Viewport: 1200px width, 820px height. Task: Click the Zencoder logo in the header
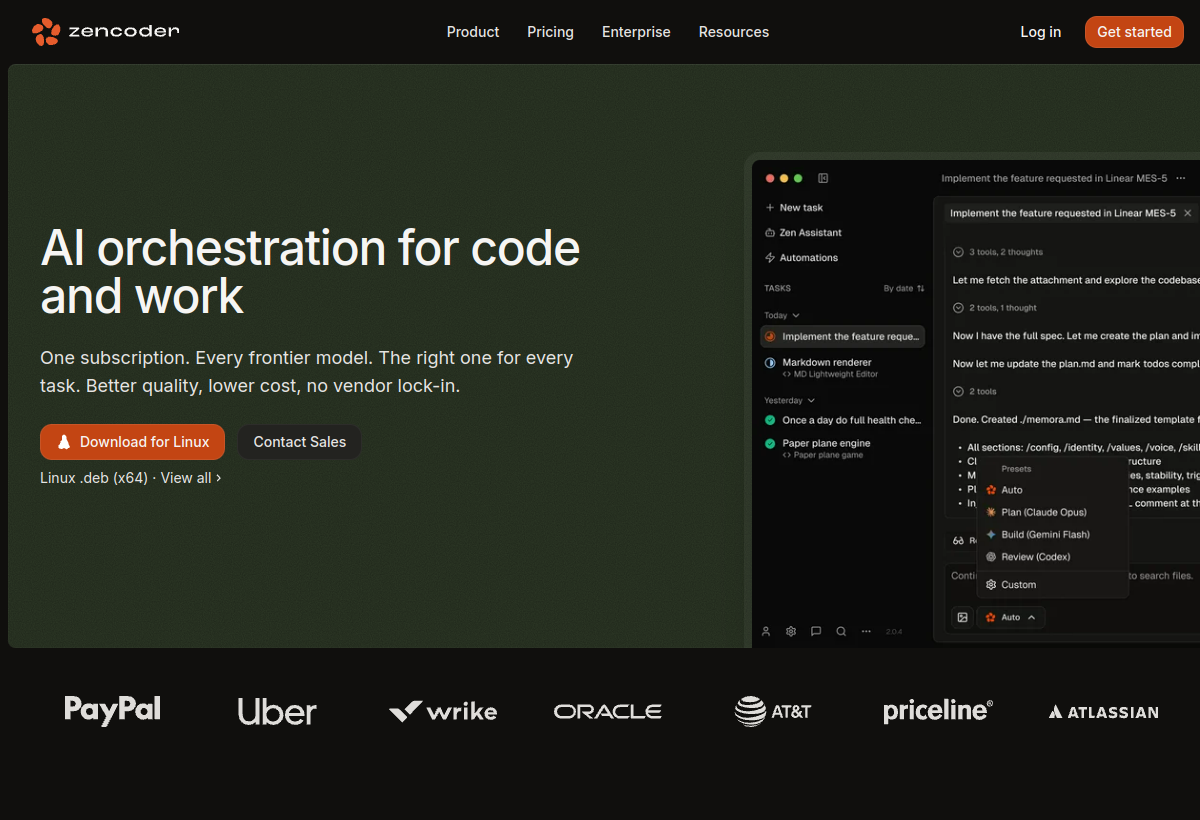(105, 32)
